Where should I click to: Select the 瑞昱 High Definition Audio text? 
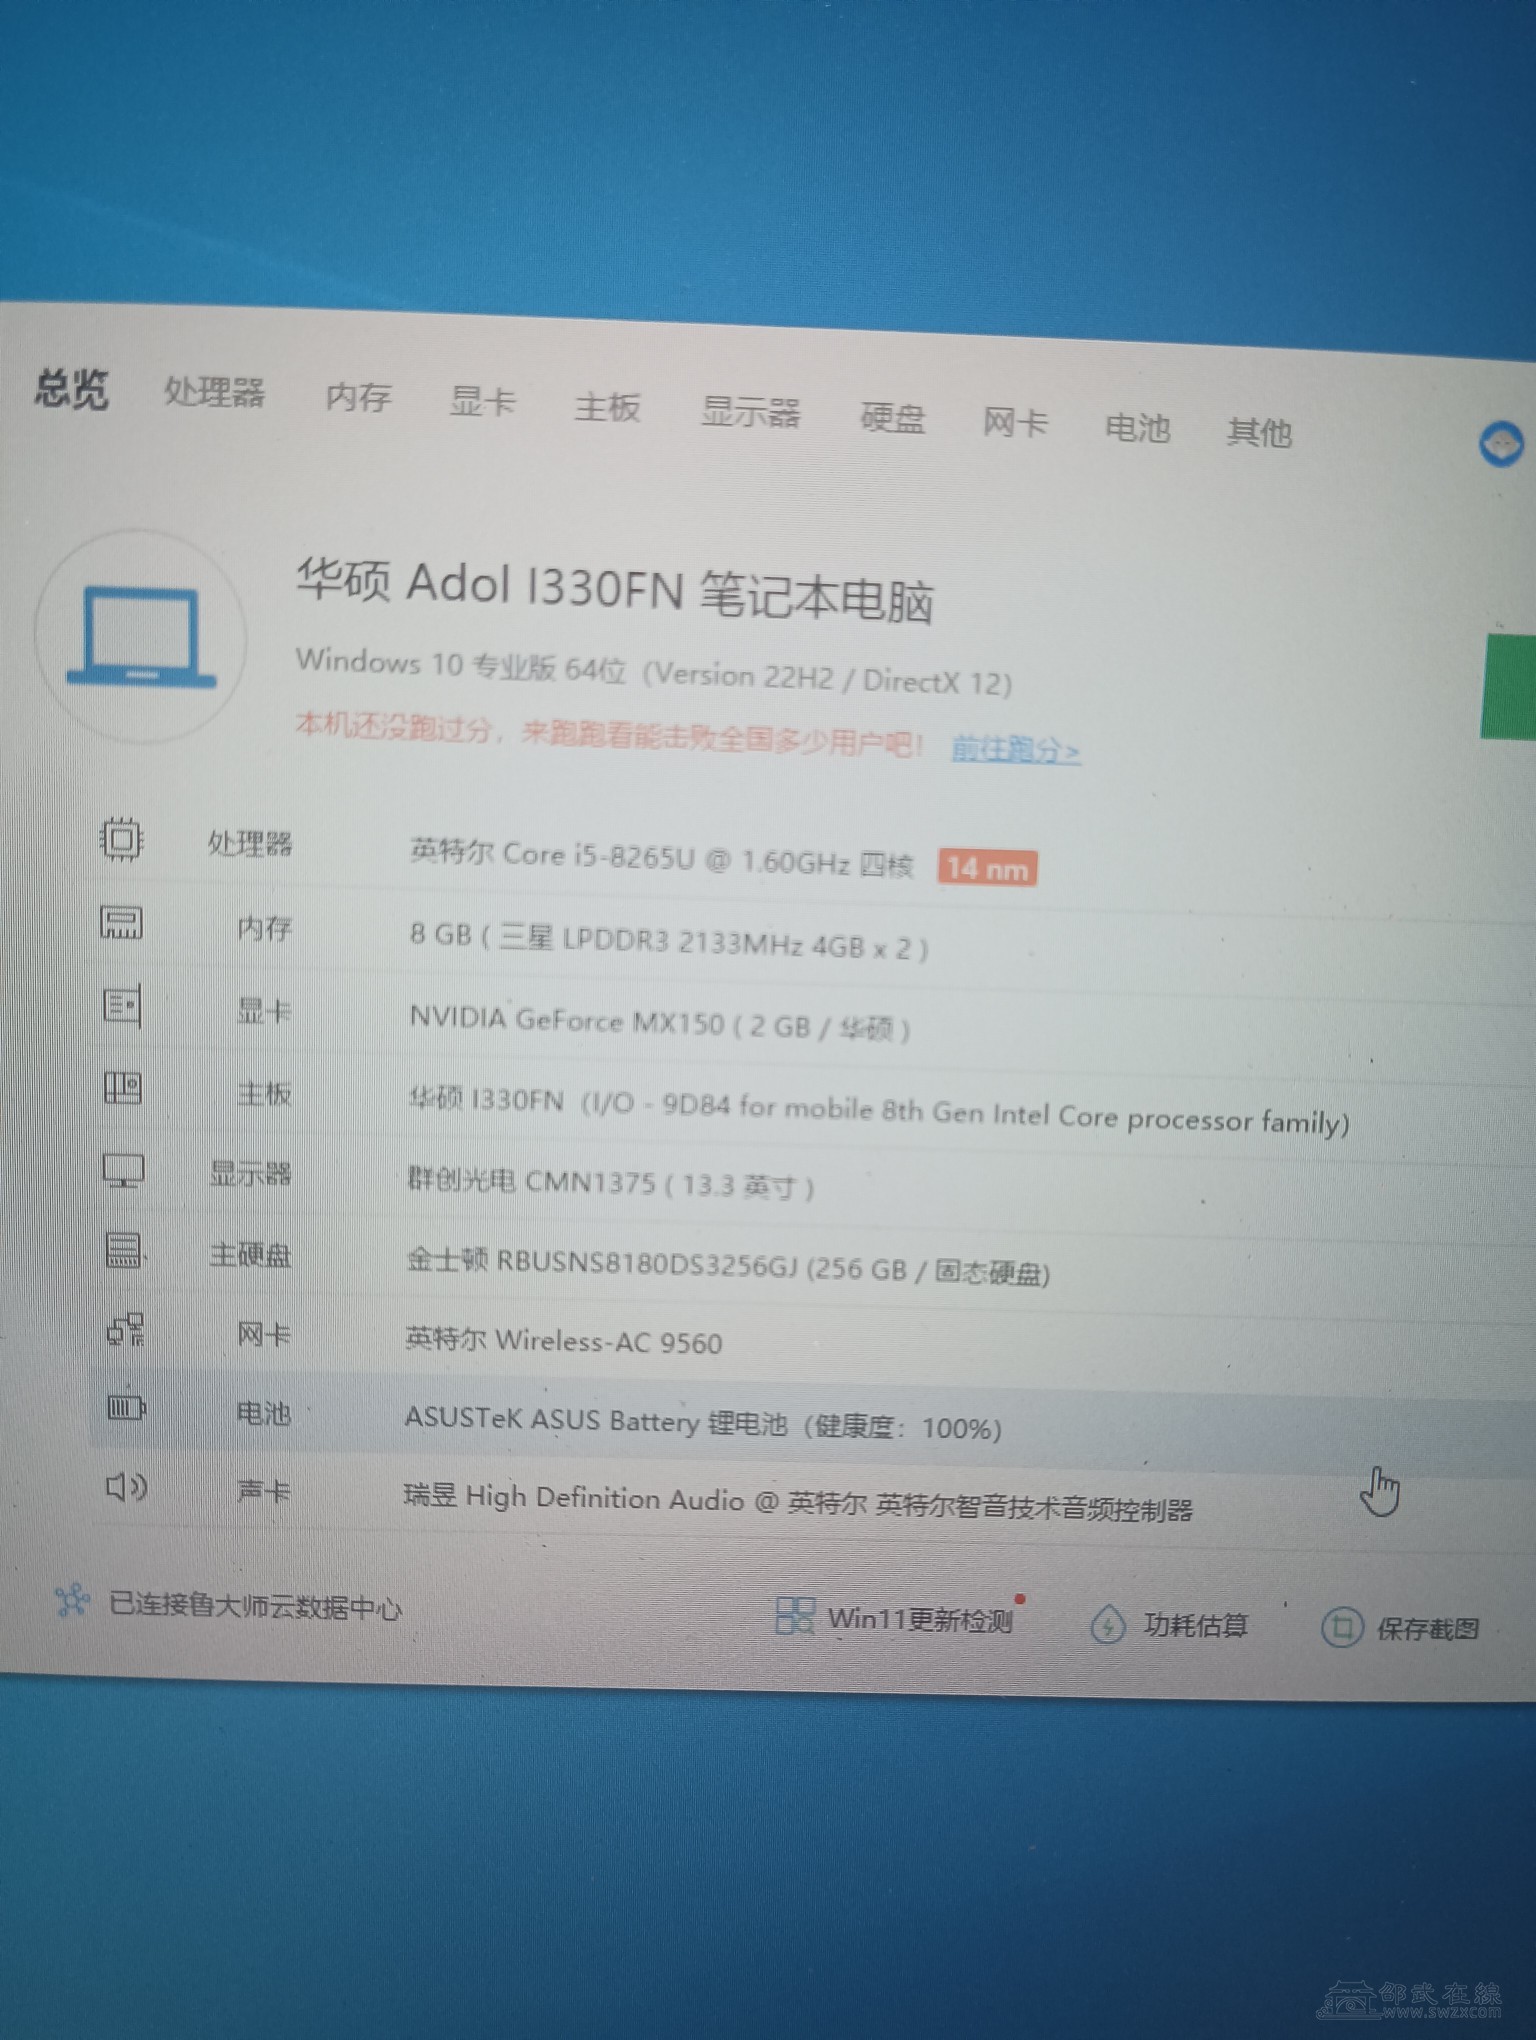click(797, 1503)
